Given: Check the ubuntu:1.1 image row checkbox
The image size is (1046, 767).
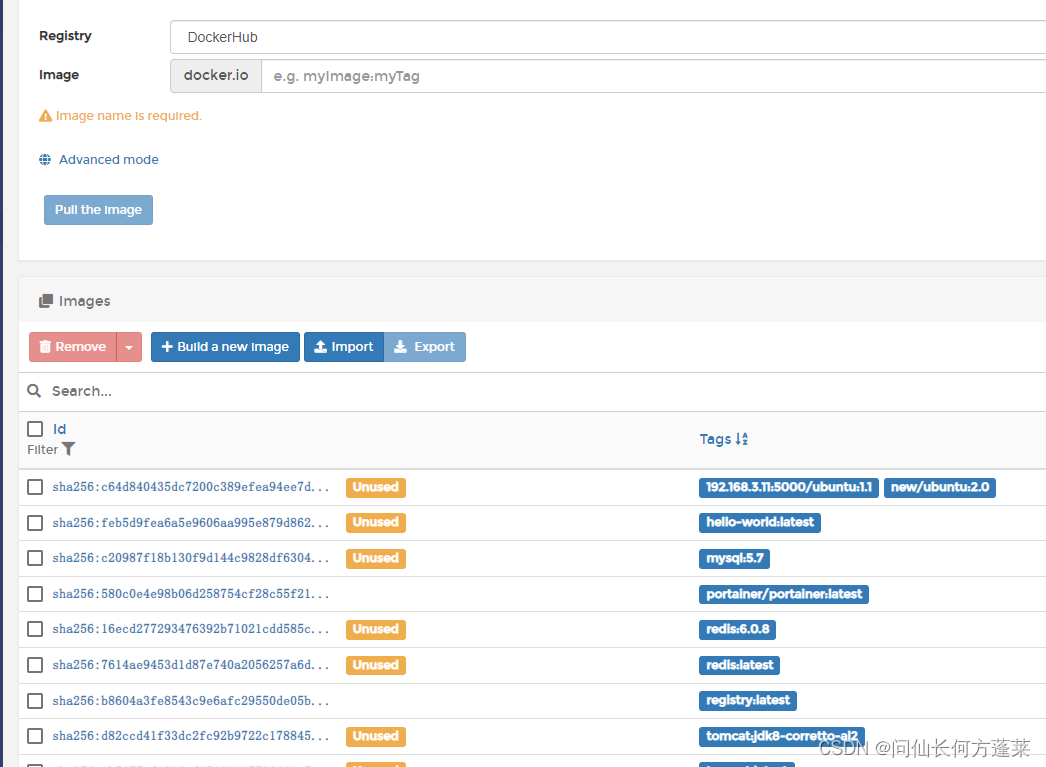Looking at the screenshot, I should pyautogui.click(x=35, y=487).
